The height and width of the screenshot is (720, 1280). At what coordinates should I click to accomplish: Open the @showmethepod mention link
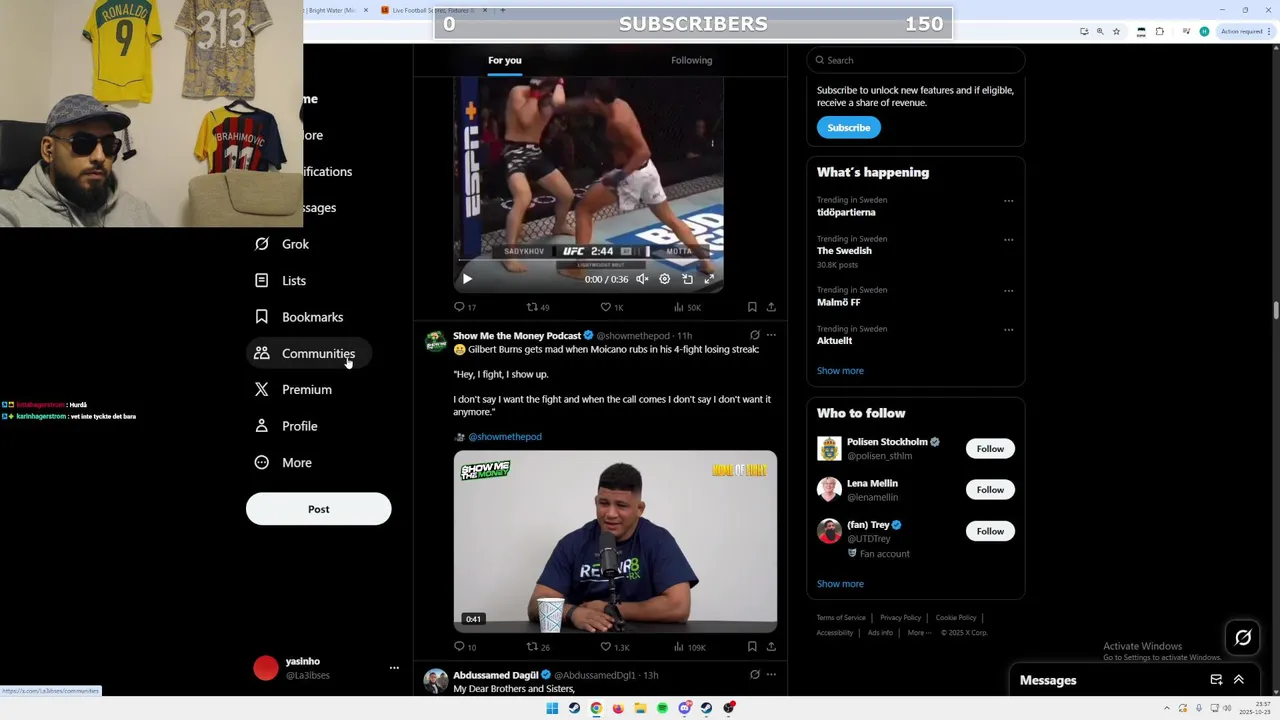pyautogui.click(x=505, y=437)
